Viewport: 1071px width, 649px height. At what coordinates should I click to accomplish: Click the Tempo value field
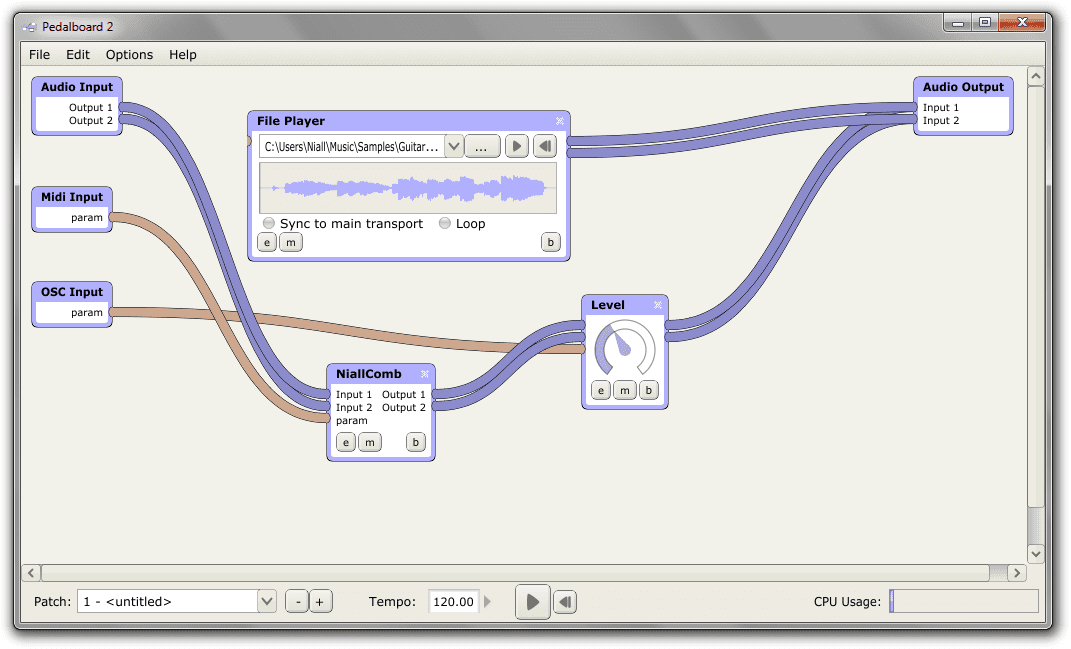pos(454,602)
